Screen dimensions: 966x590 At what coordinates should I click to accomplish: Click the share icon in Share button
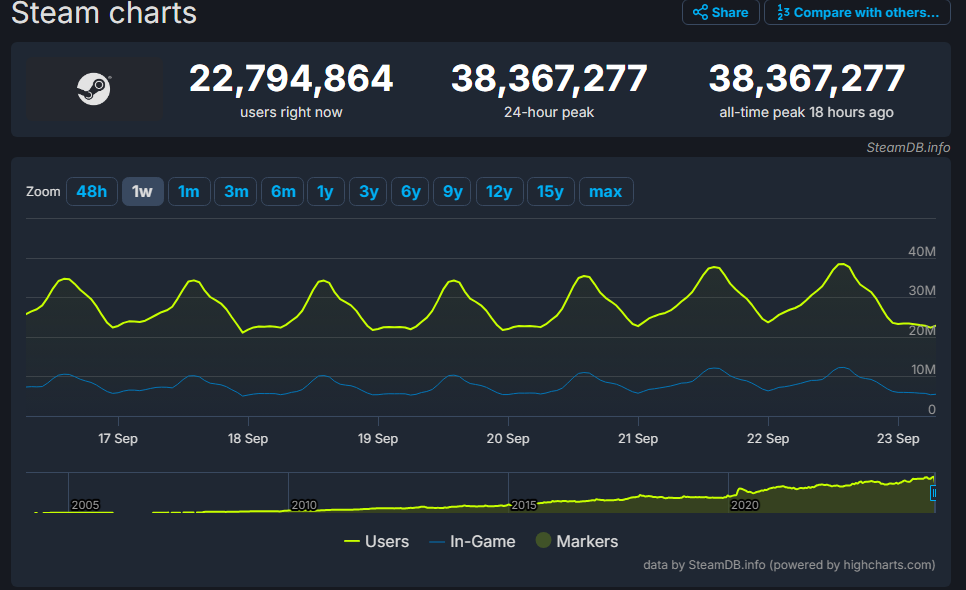pos(700,12)
